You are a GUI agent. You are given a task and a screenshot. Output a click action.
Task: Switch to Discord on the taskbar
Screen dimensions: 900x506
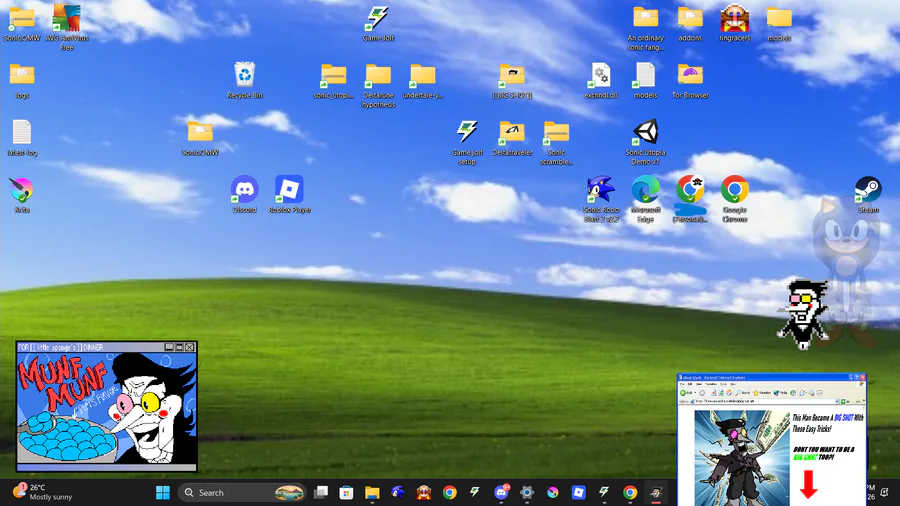[501, 492]
